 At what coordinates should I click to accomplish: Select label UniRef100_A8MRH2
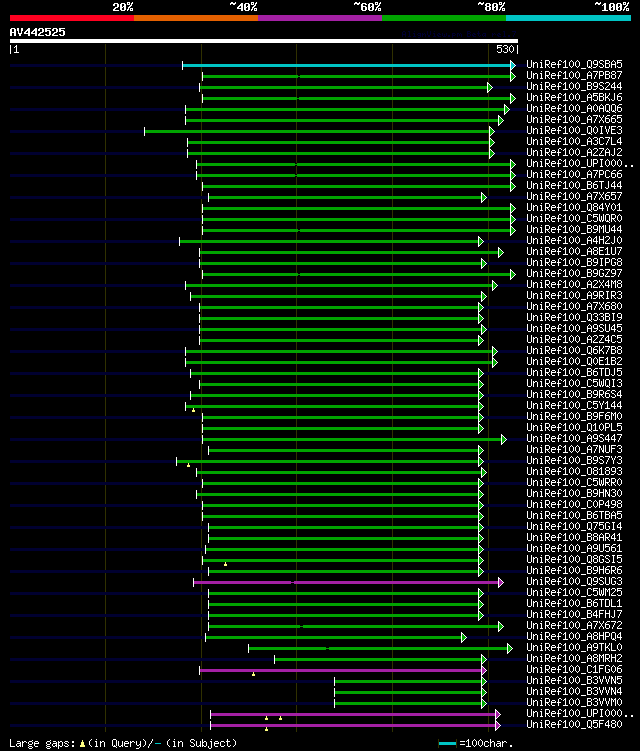[x=574, y=659]
